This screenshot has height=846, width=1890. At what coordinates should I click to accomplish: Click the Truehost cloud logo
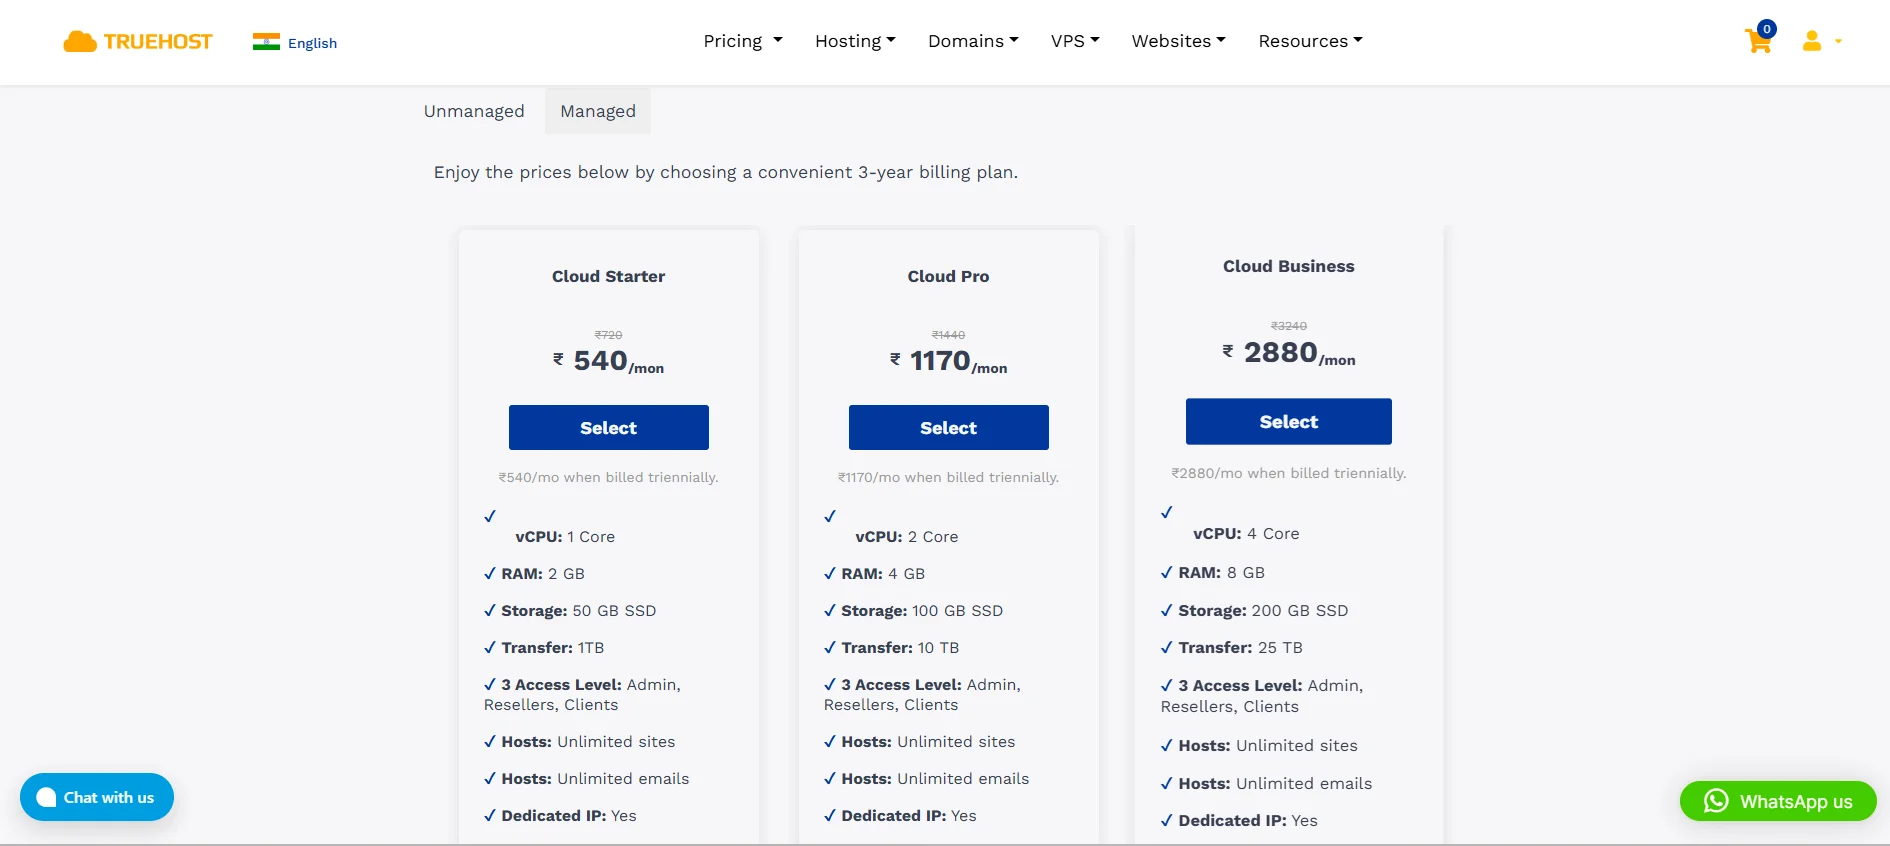[138, 41]
